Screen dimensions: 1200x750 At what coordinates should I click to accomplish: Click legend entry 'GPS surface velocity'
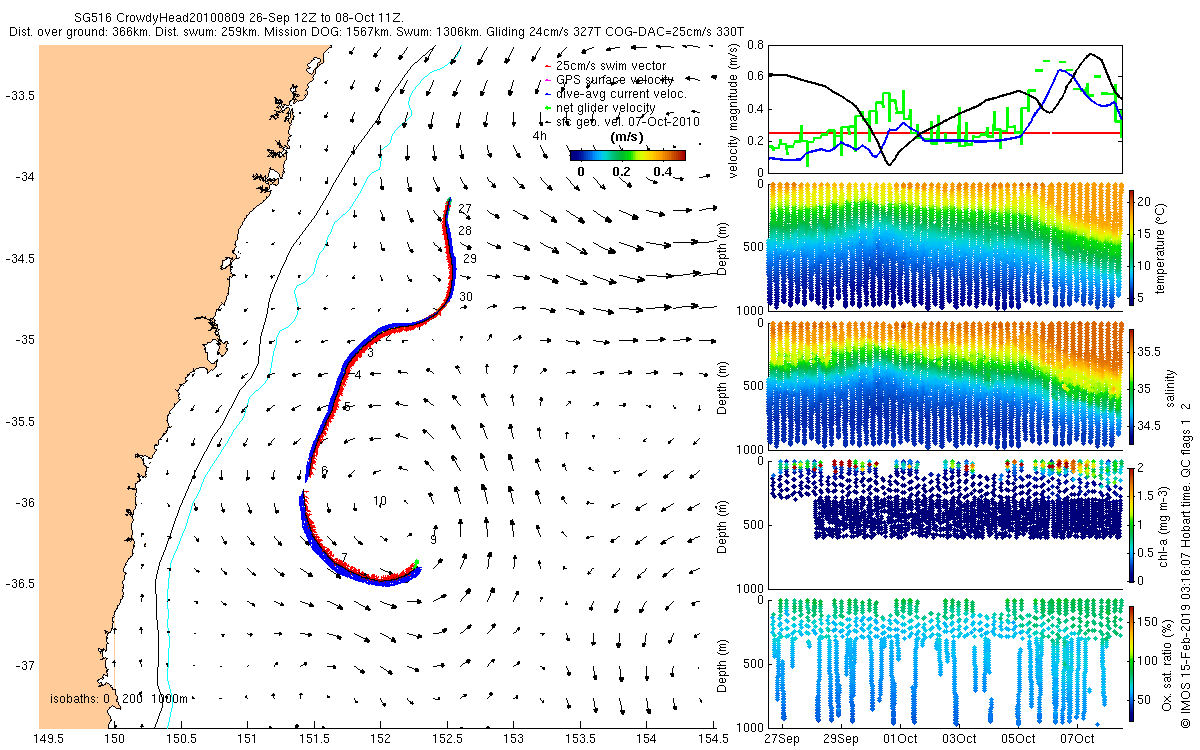click(614, 80)
